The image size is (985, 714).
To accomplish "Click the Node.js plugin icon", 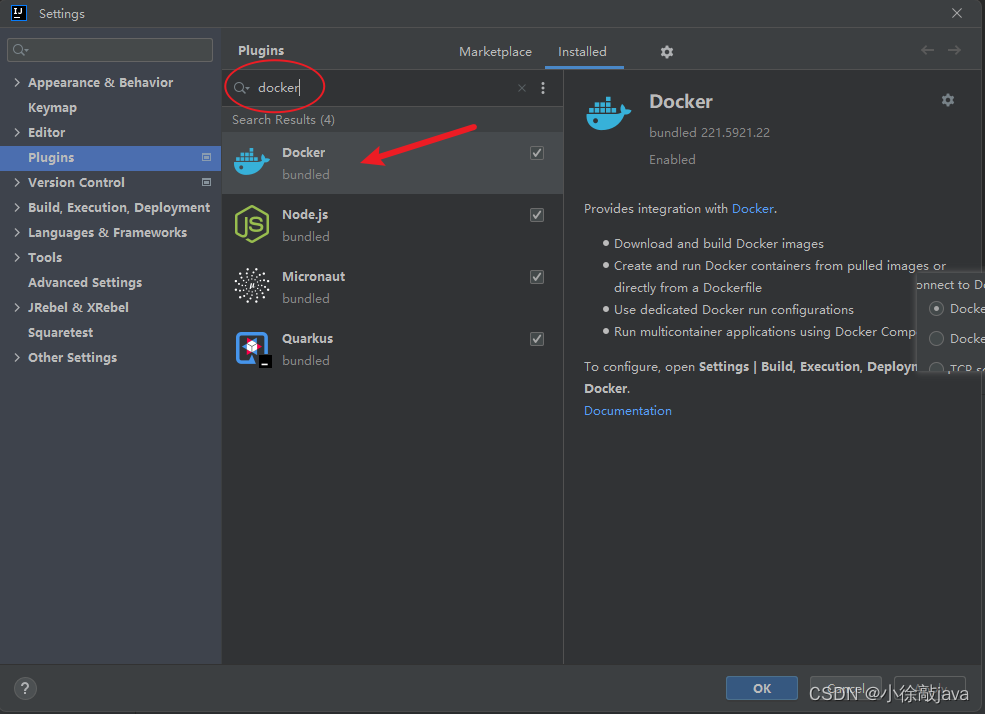I will coord(251,225).
